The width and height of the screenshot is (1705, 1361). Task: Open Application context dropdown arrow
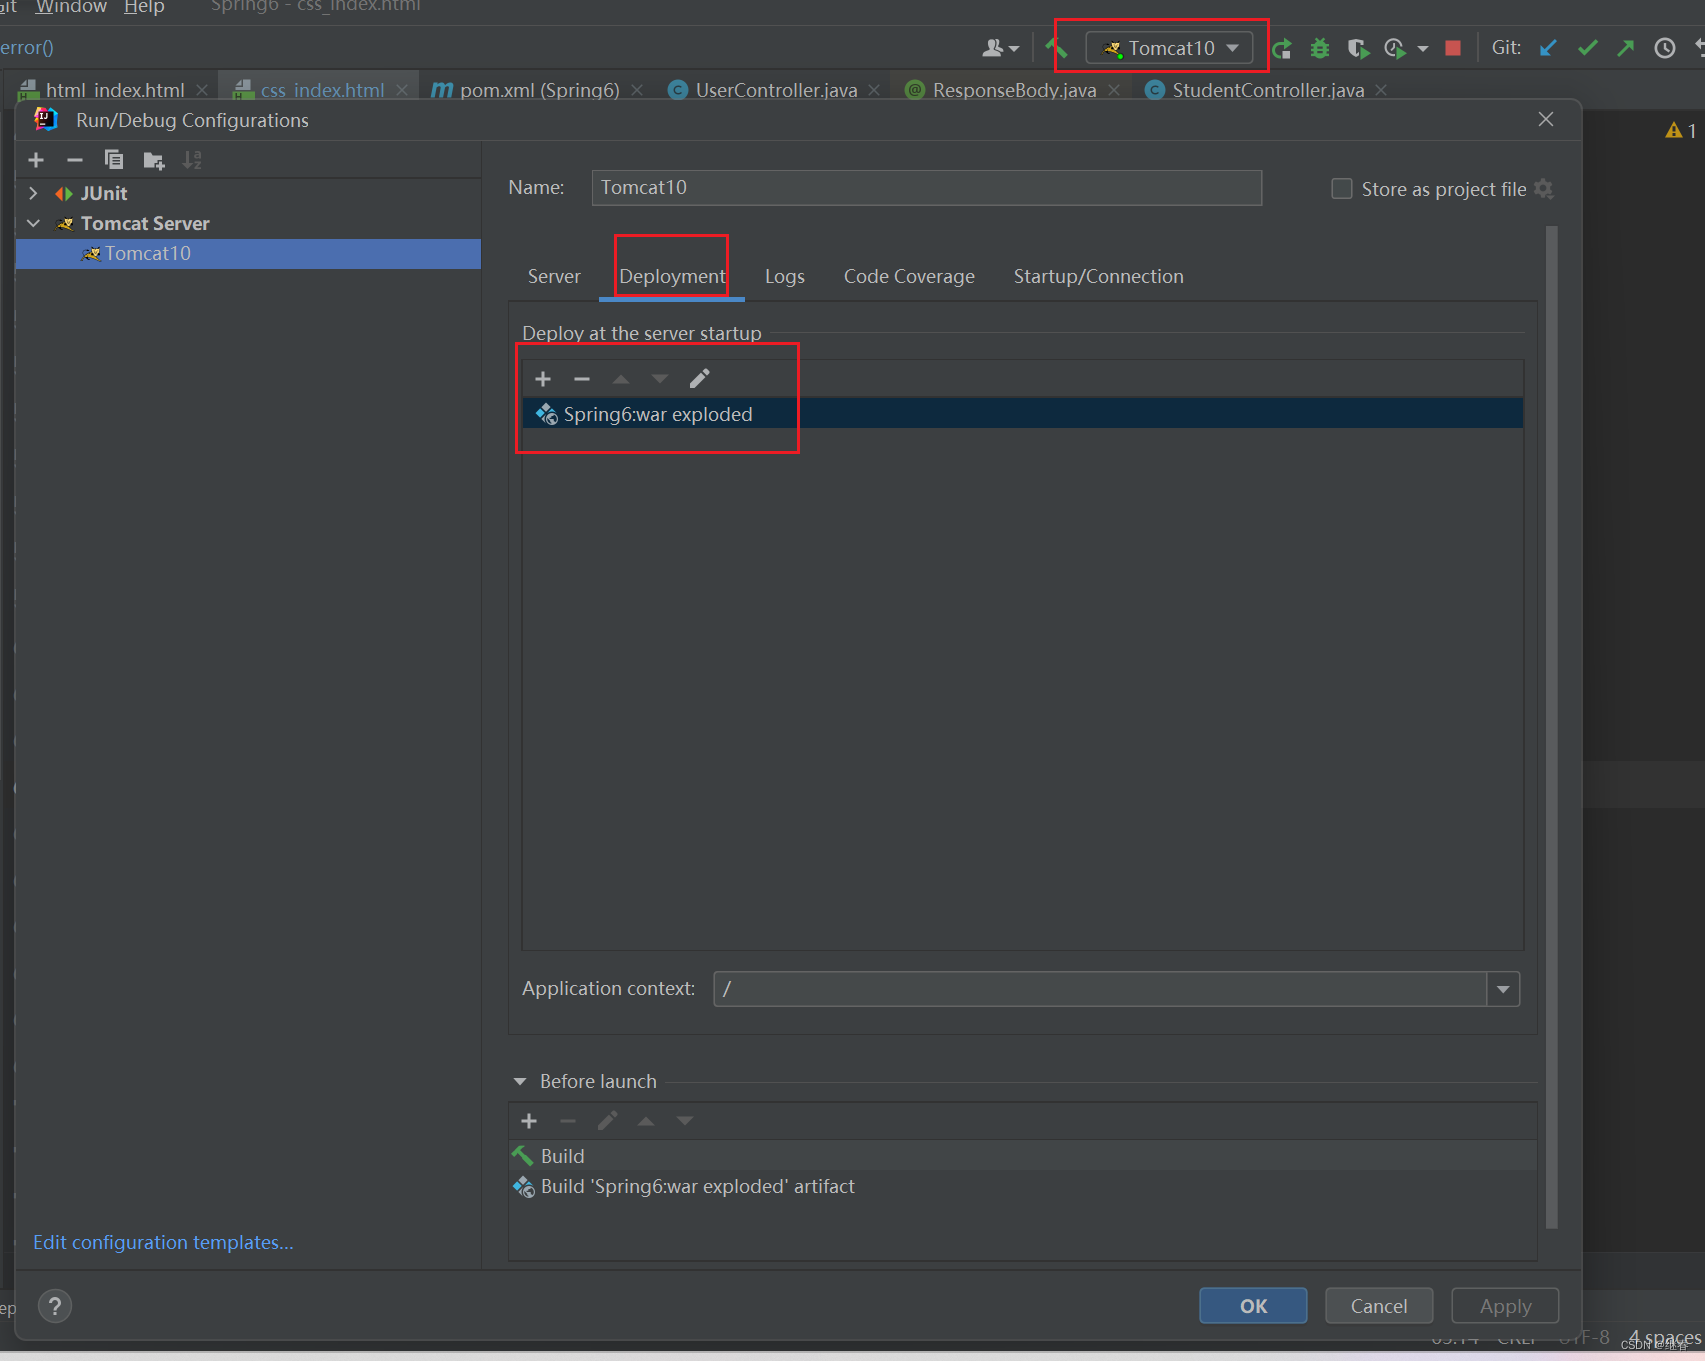(x=1503, y=989)
